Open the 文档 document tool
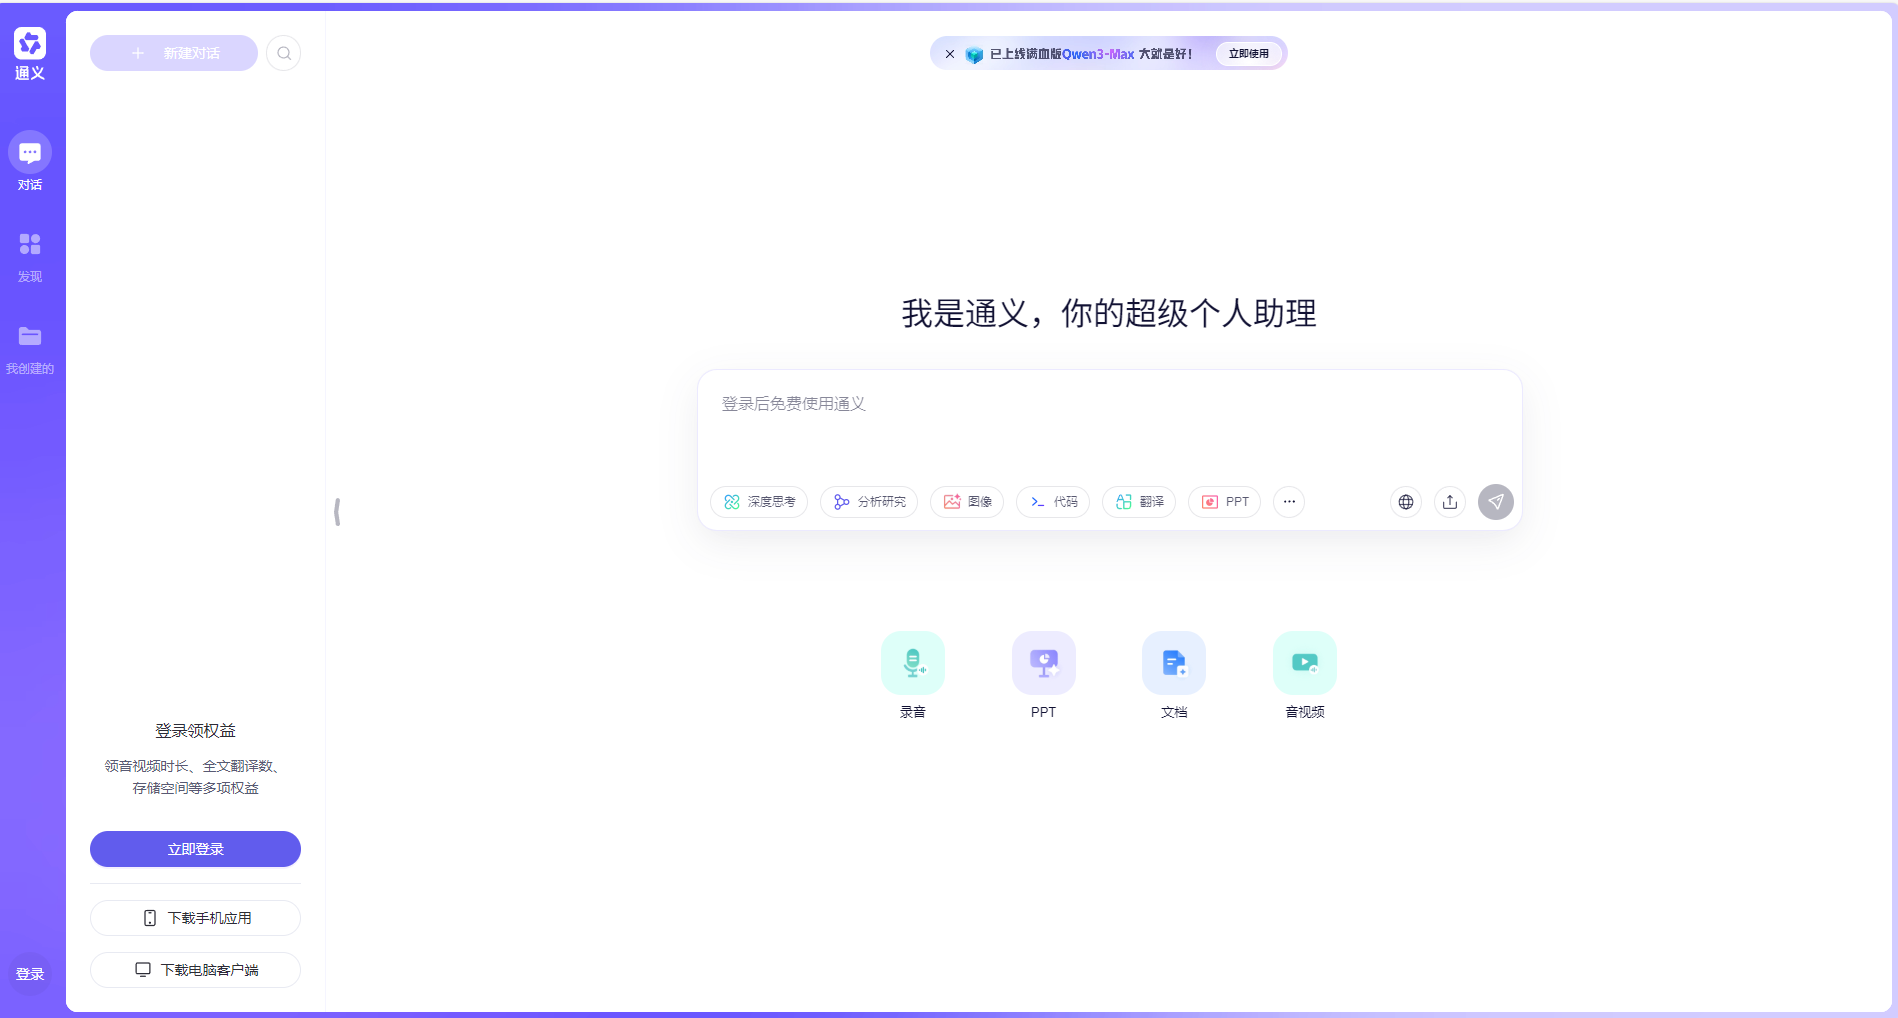The width and height of the screenshot is (1898, 1018). tap(1174, 675)
